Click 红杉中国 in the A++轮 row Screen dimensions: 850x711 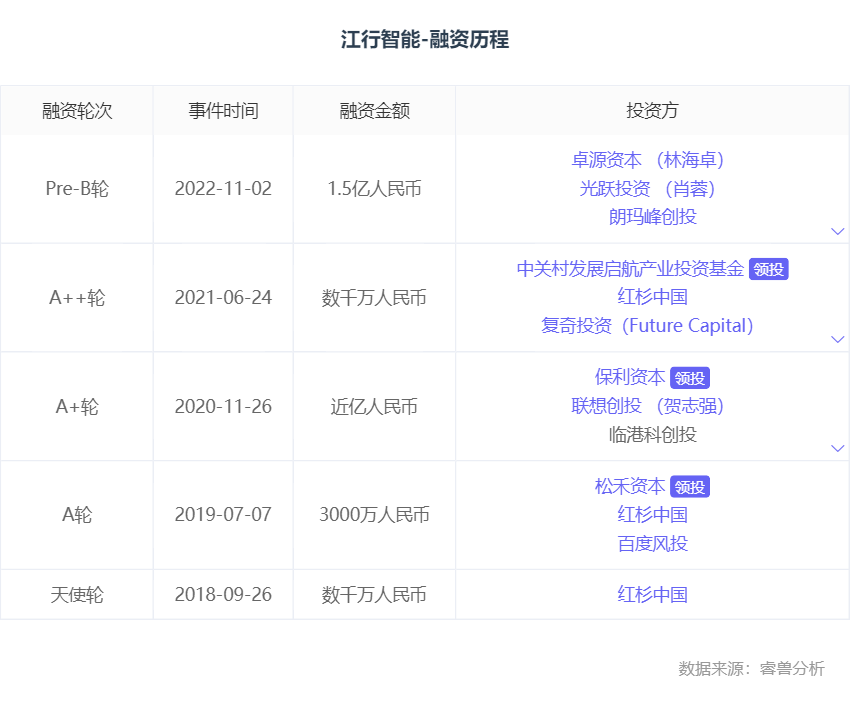pyautogui.click(x=653, y=297)
